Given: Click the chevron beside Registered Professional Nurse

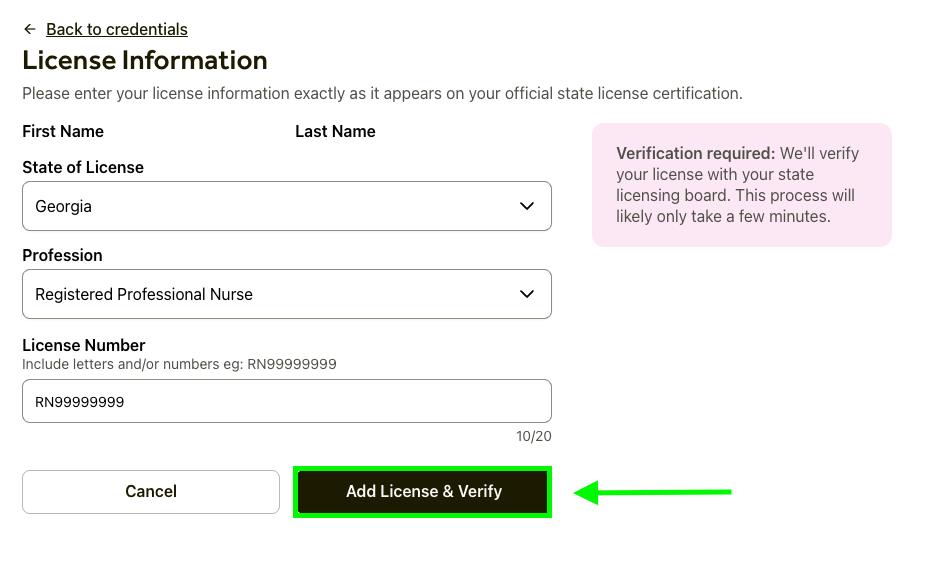Looking at the screenshot, I should click(x=527, y=294).
